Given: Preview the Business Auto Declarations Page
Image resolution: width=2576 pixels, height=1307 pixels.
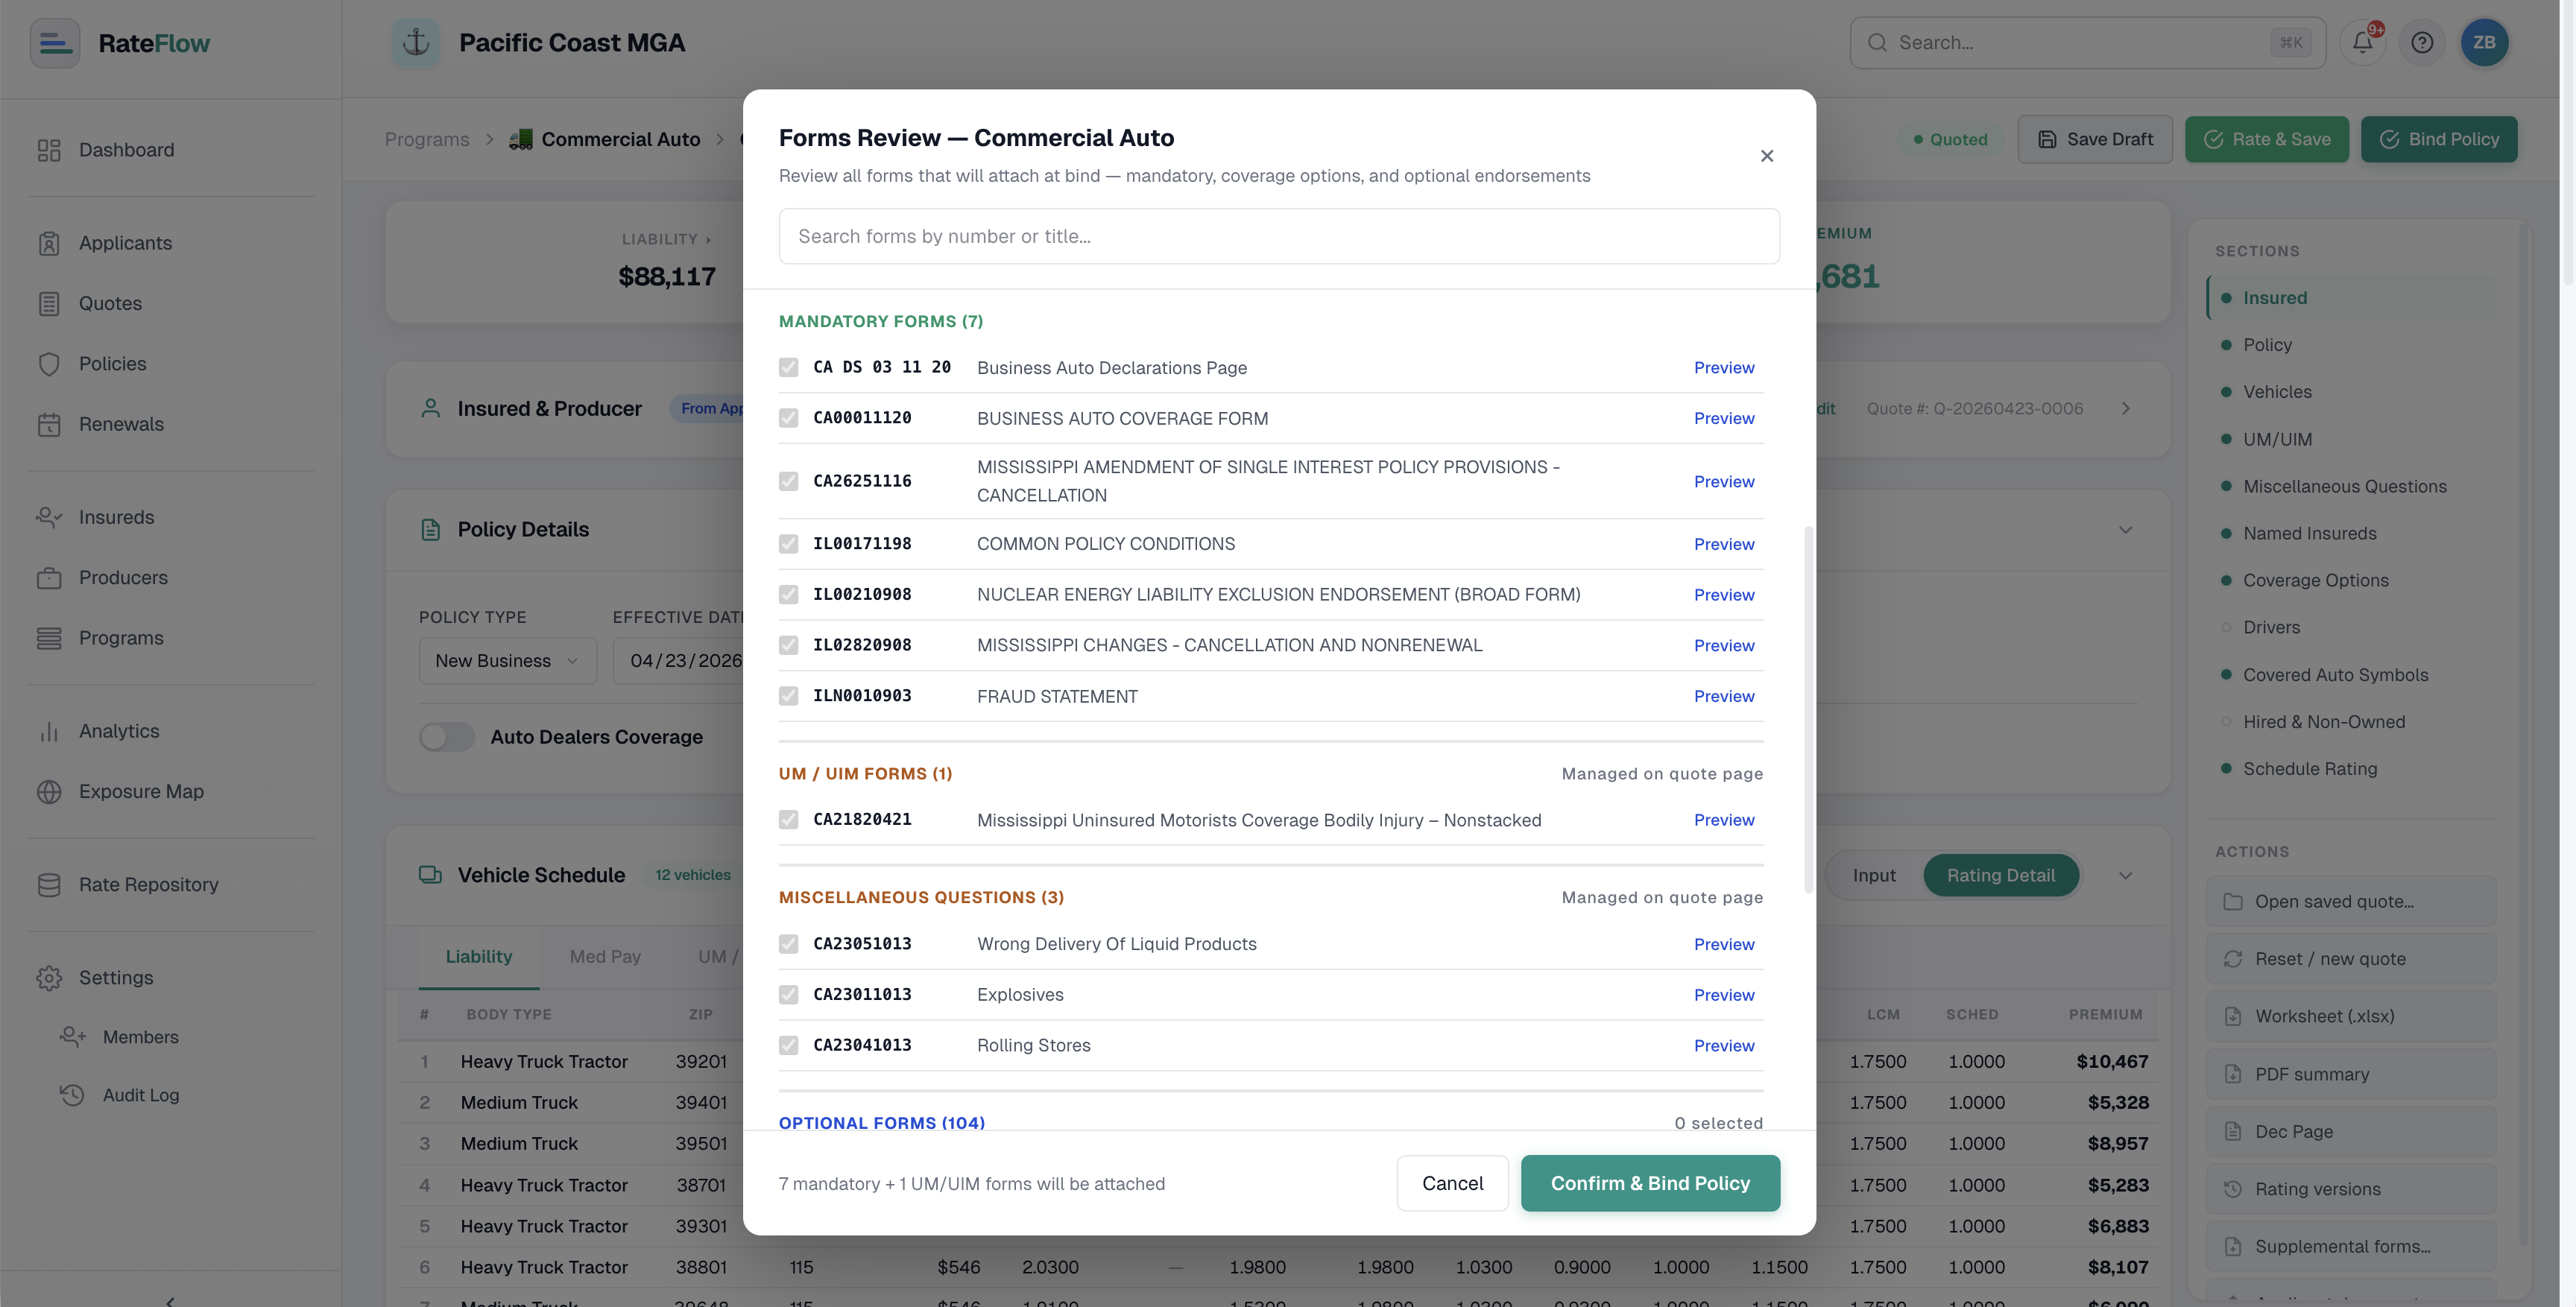Looking at the screenshot, I should 1724,368.
